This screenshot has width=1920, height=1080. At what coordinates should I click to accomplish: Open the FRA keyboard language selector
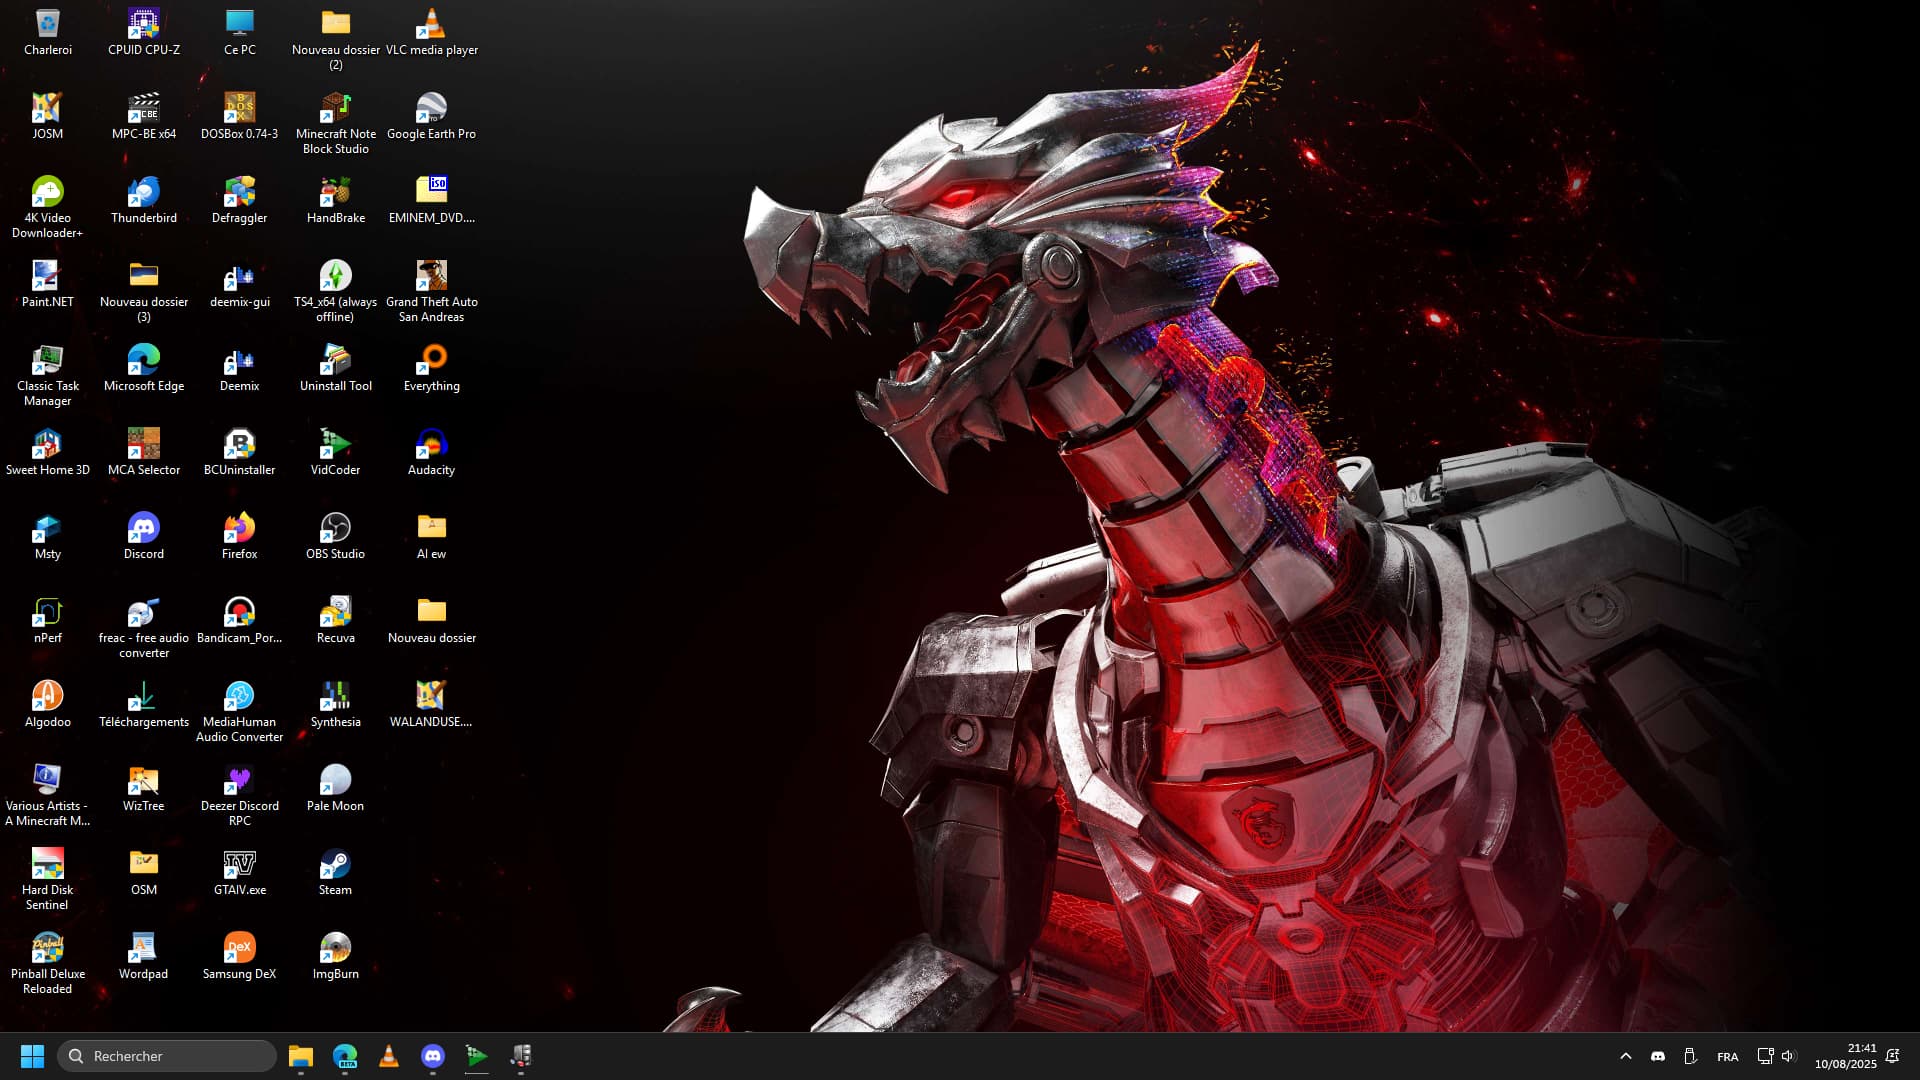click(x=1727, y=1057)
